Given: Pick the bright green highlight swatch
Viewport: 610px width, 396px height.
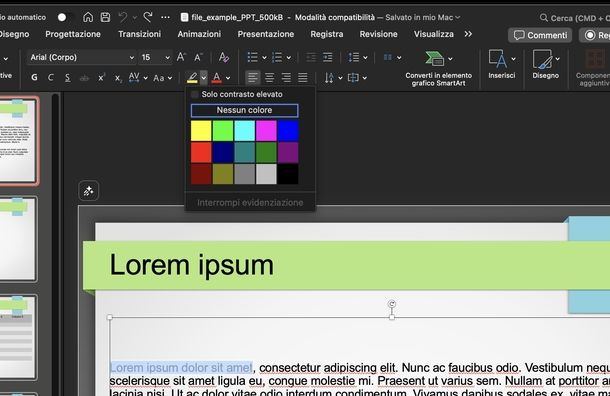Looking at the screenshot, I should click(x=223, y=131).
